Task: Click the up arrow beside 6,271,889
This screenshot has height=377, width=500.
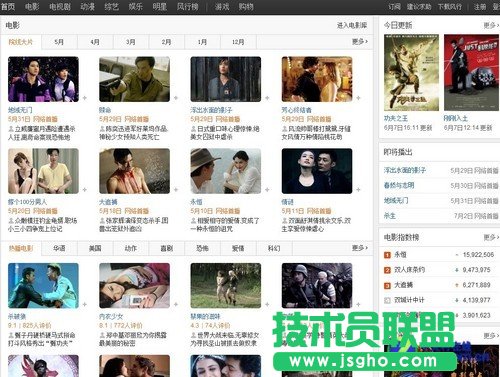Action: (x=457, y=285)
